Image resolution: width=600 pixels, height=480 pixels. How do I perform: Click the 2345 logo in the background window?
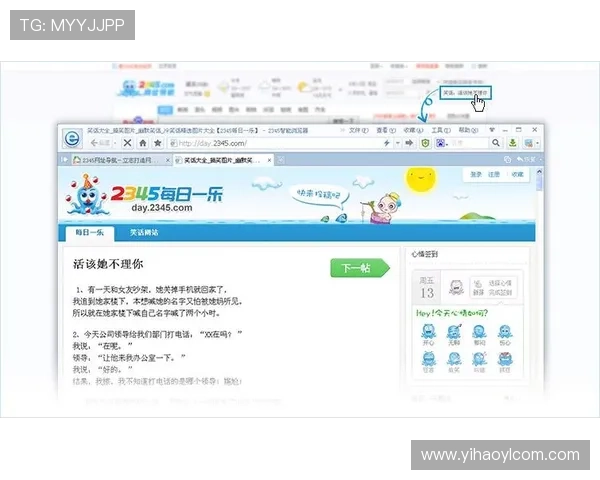pyautogui.click(x=147, y=88)
